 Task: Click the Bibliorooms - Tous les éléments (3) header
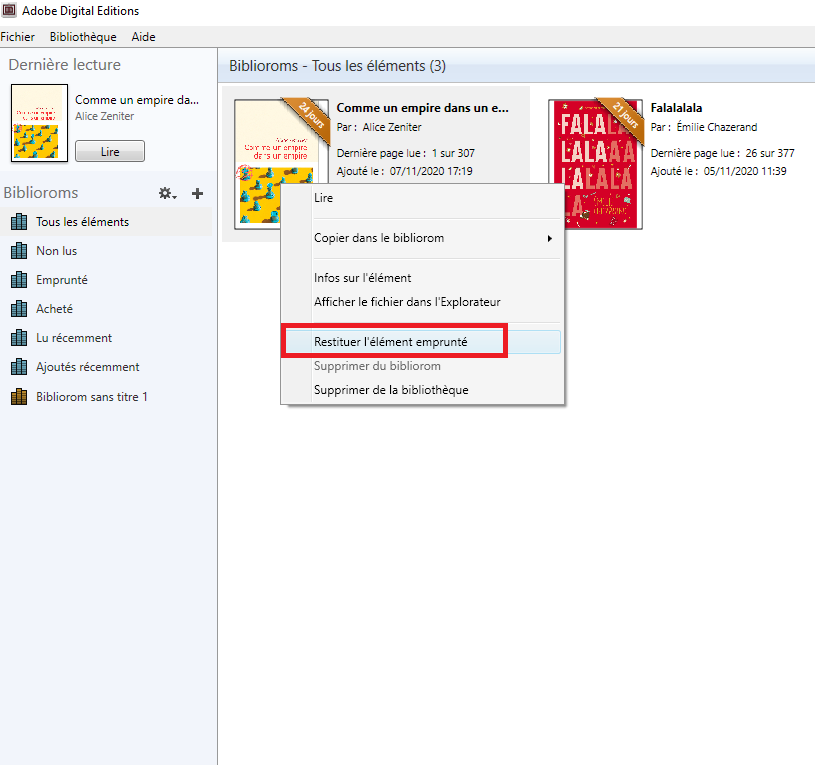click(x=337, y=66)
